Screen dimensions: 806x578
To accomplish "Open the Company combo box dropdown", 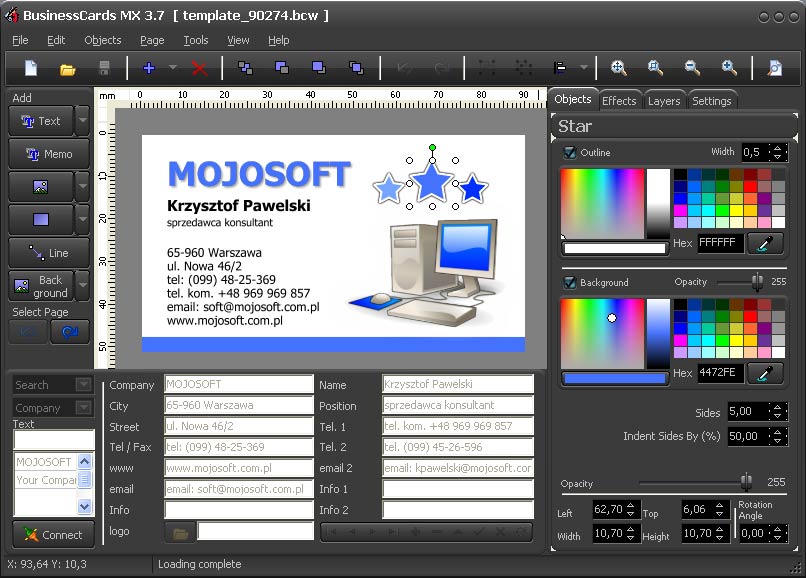I will click(x=83, y=407).
